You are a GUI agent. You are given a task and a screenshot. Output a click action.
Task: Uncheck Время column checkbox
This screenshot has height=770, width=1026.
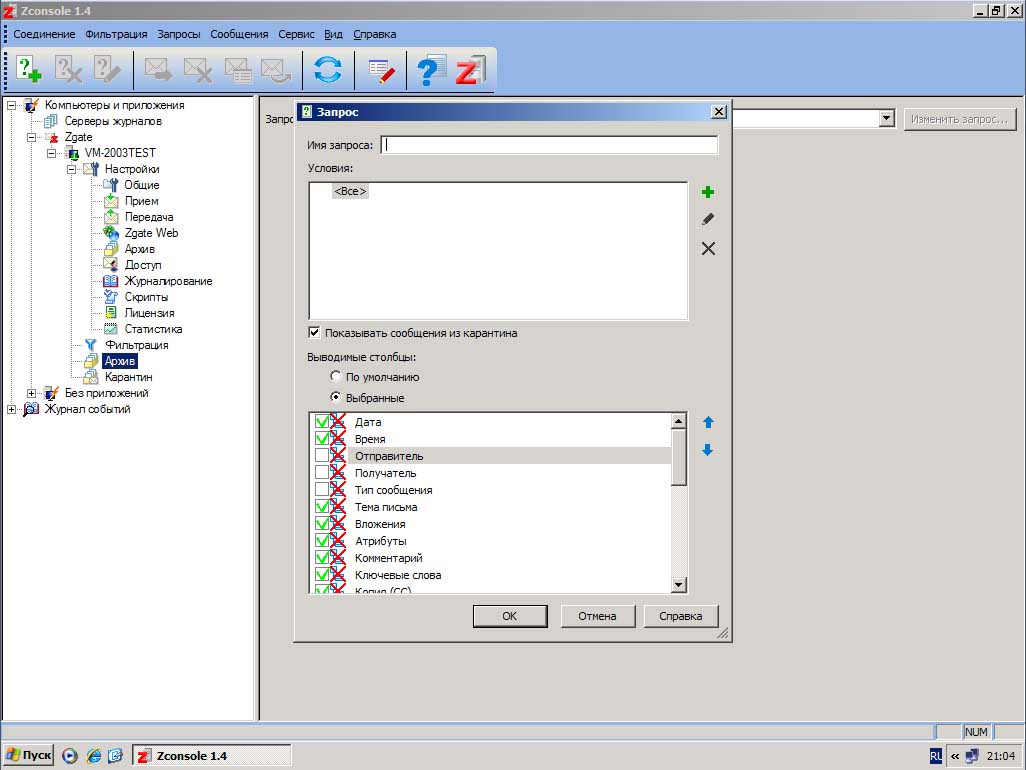322,438
